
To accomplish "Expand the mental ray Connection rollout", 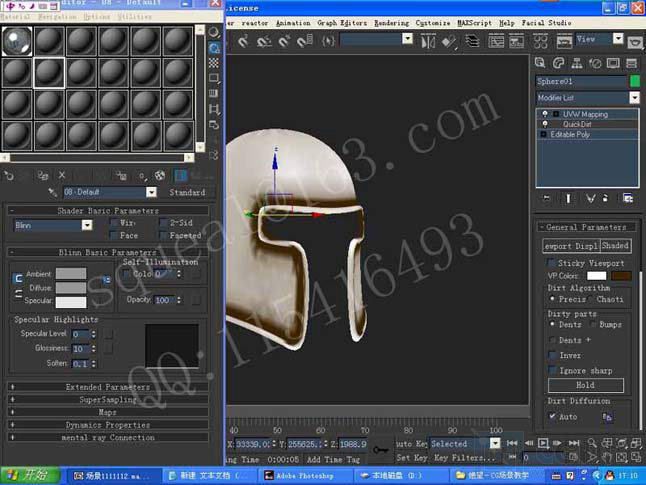I will (x=108, y=438).
